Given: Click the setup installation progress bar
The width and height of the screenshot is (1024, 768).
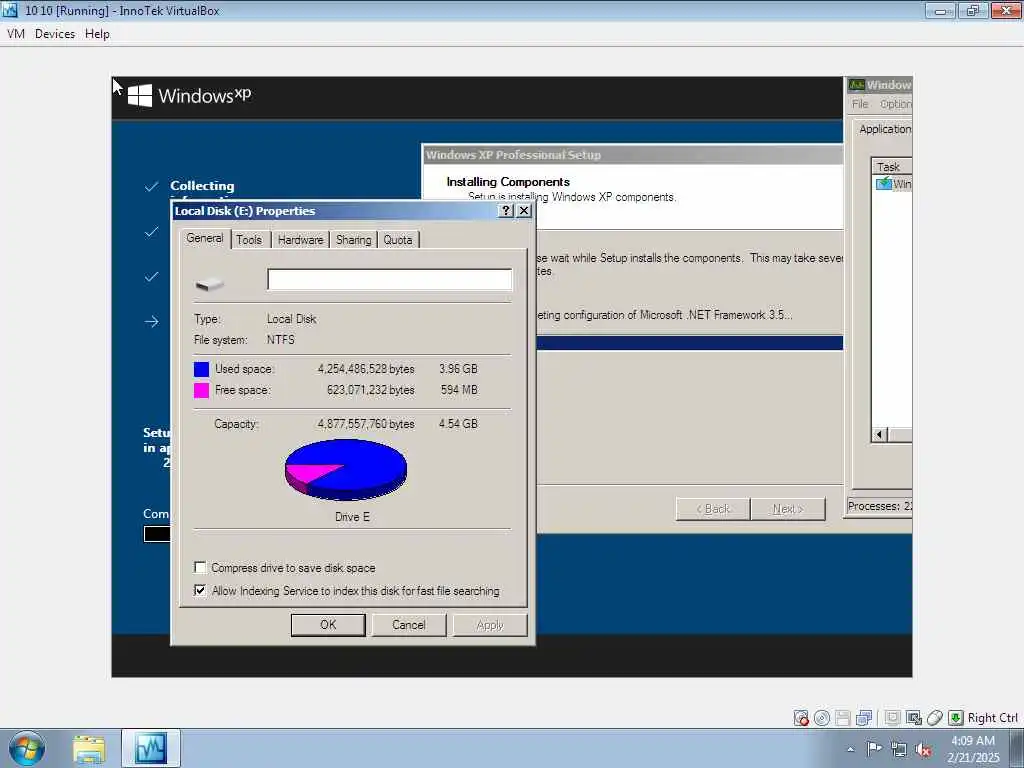Looking at the screenshot, I should [x=689, y=343].
